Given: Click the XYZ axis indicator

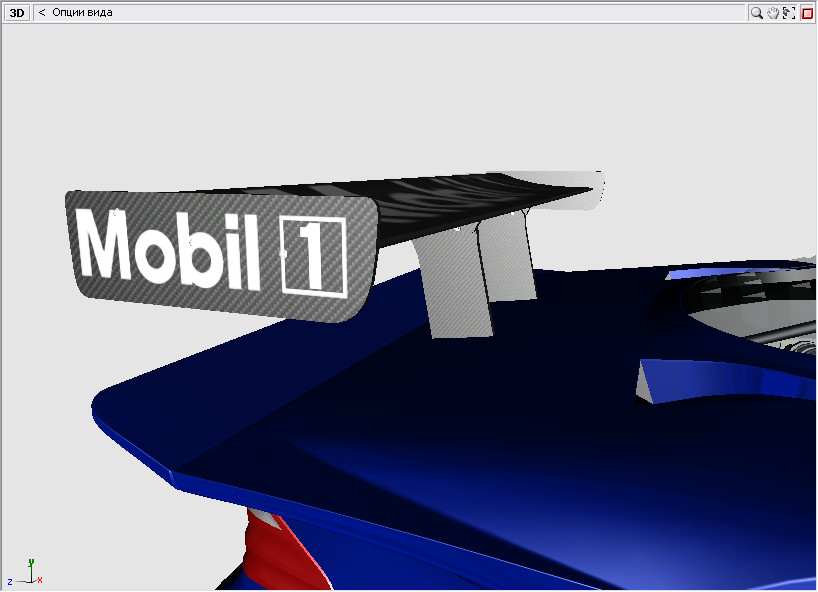Looking at the screenshot, I should point(25,571).
